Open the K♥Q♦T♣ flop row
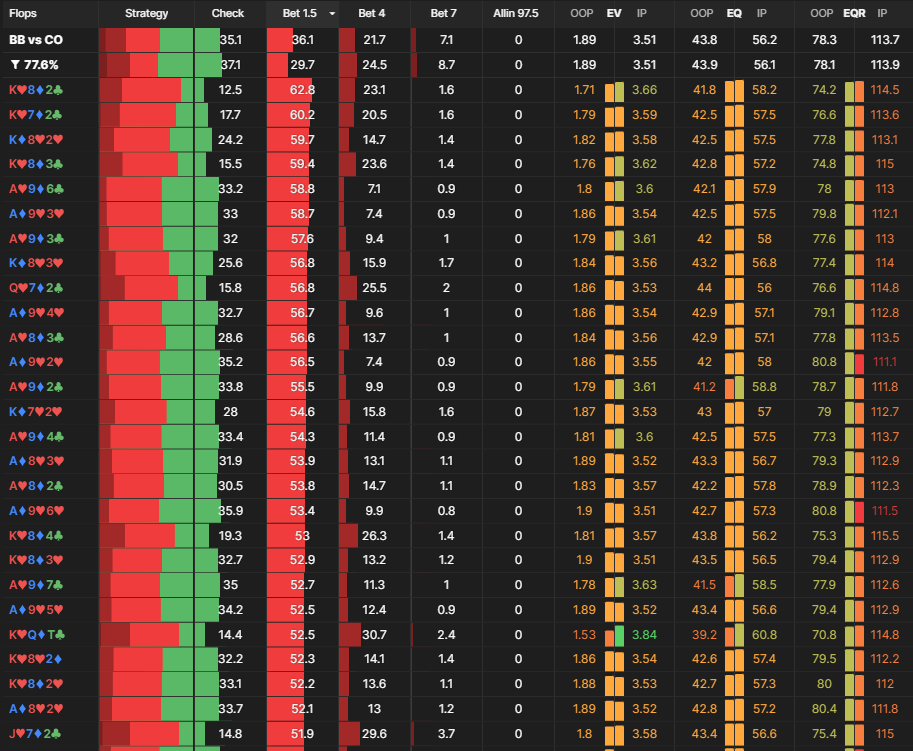913x751 pixels. pyautogui.click(x=38, y=634)
